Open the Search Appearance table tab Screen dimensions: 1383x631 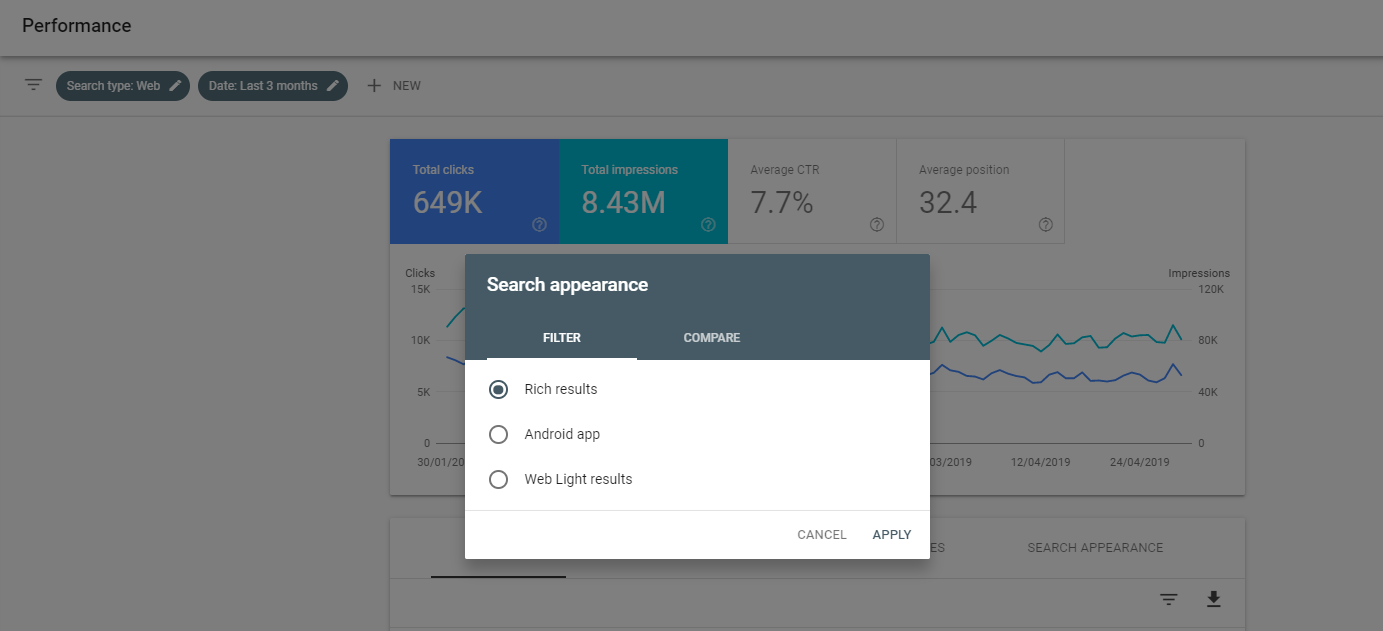(x=1095, y=548)
